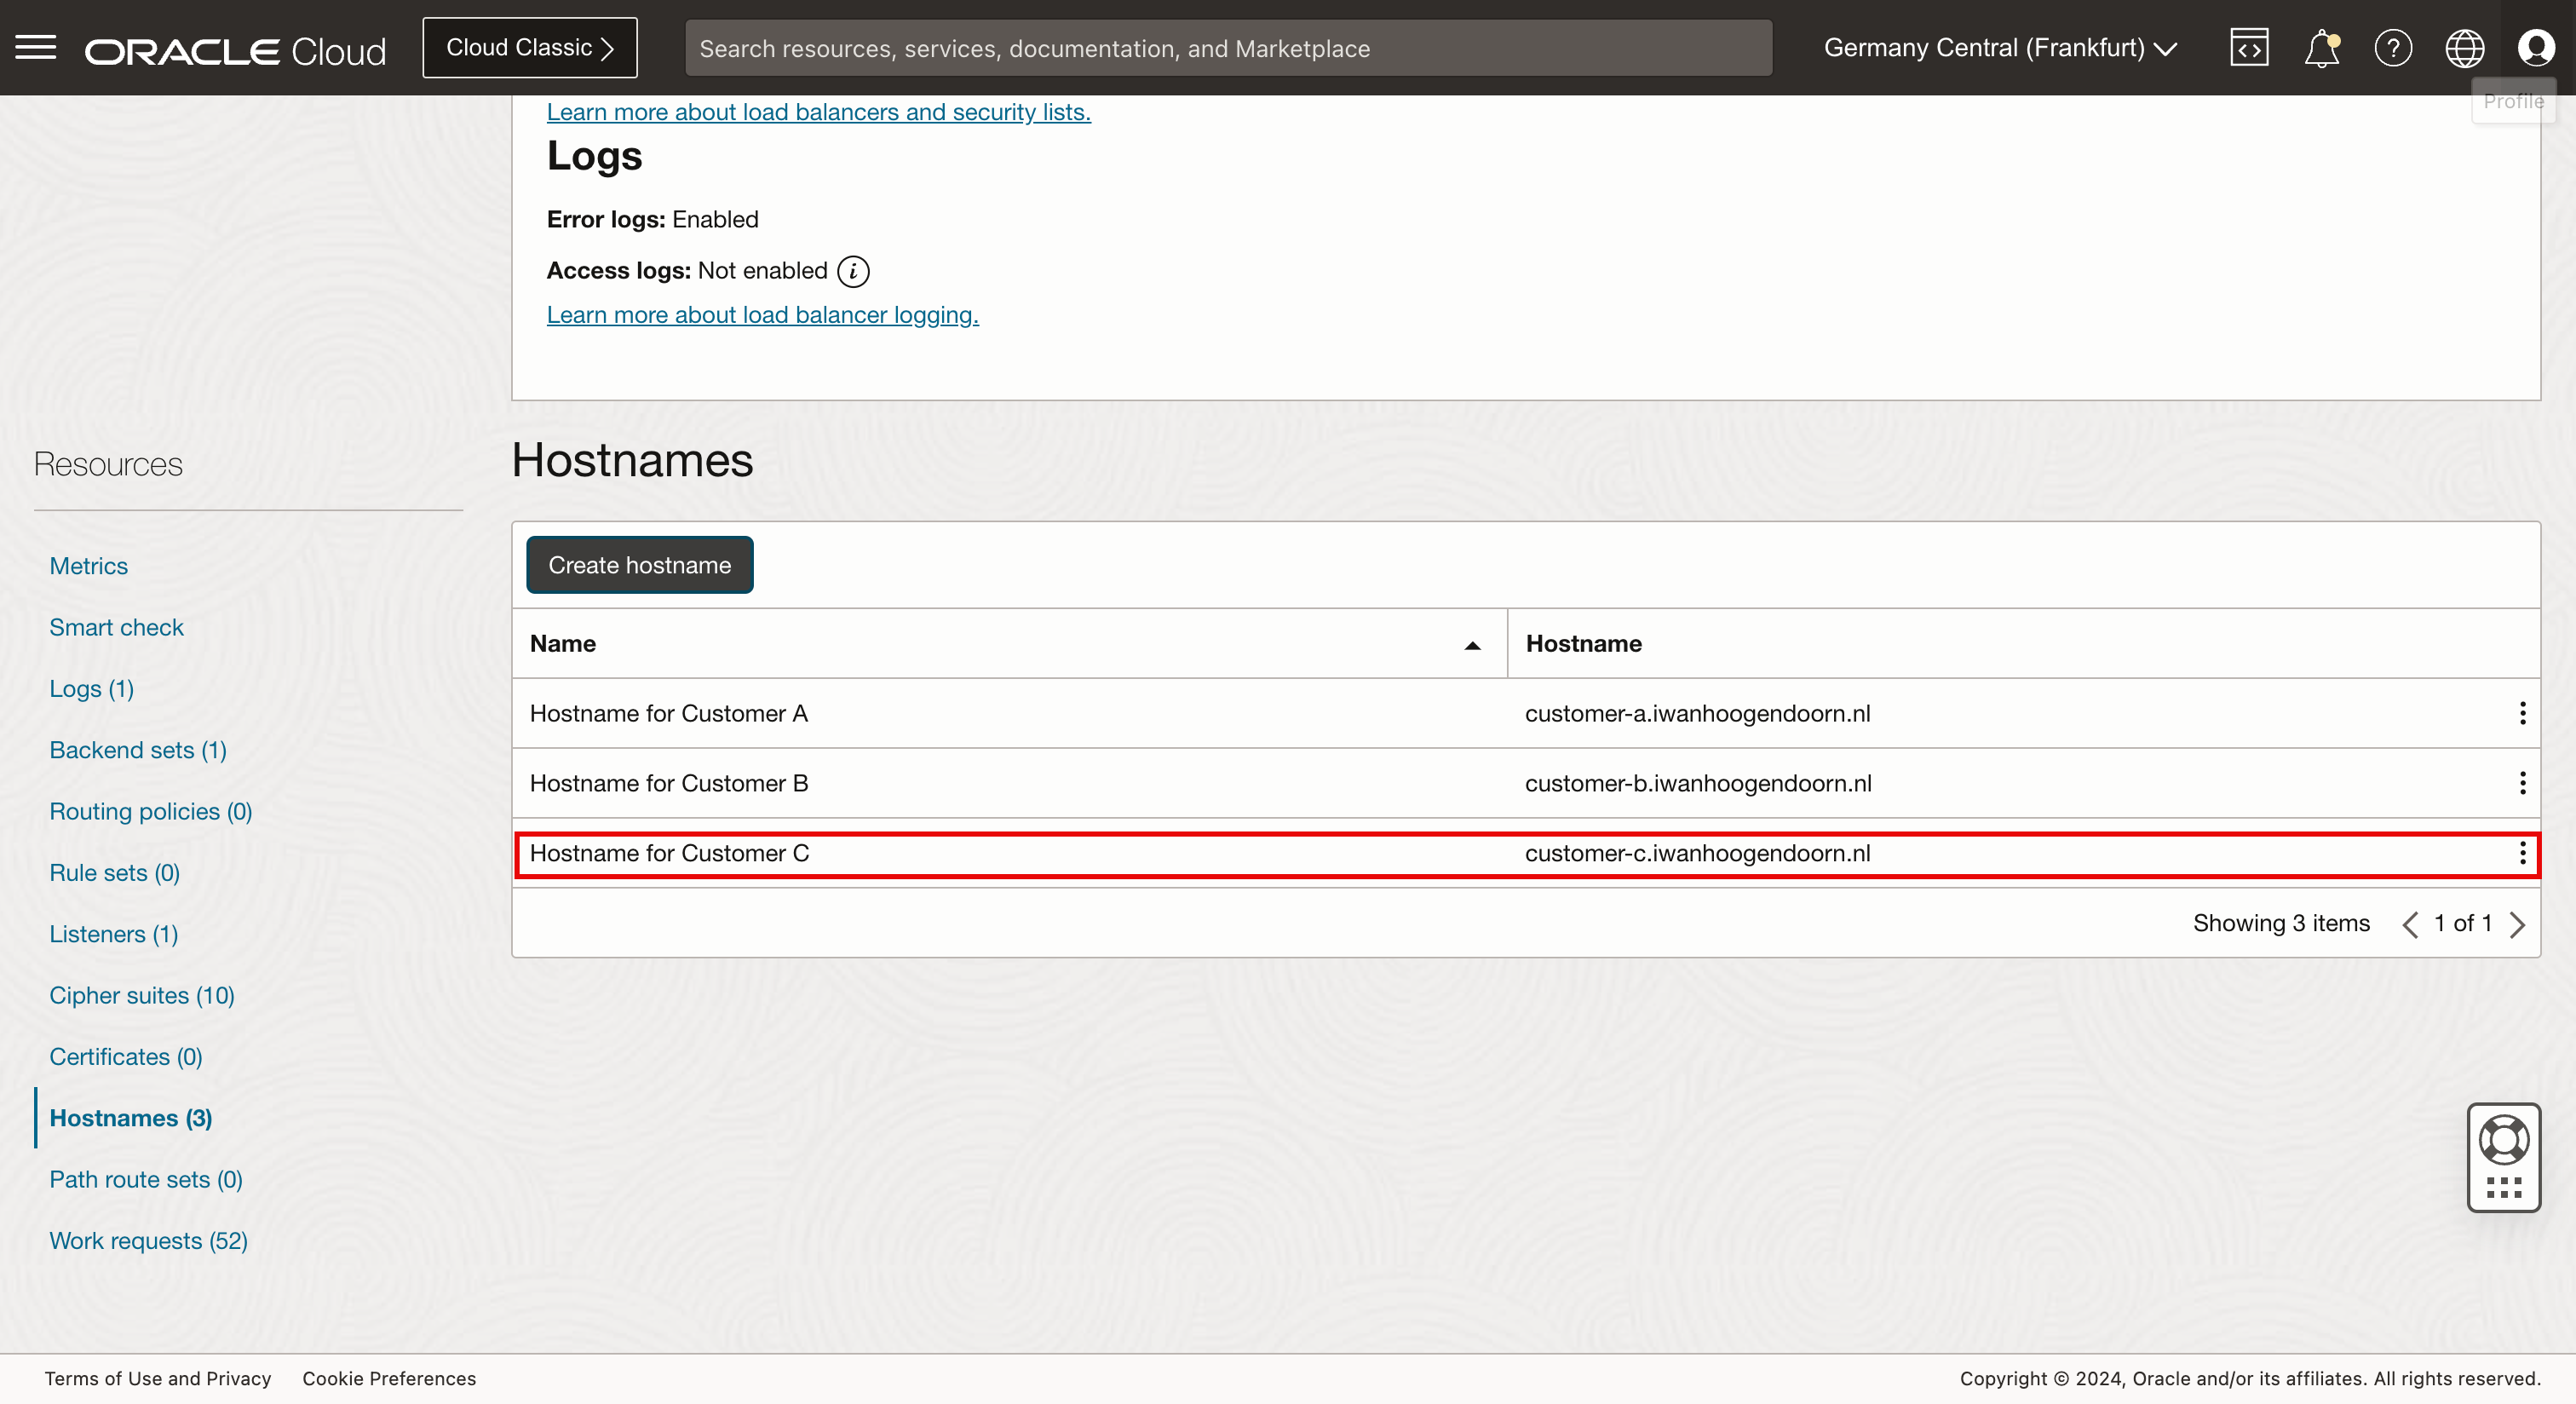The image size is (2576, 1404).
Task: Go to next page of hostnames
Action: pos(2517,924)
